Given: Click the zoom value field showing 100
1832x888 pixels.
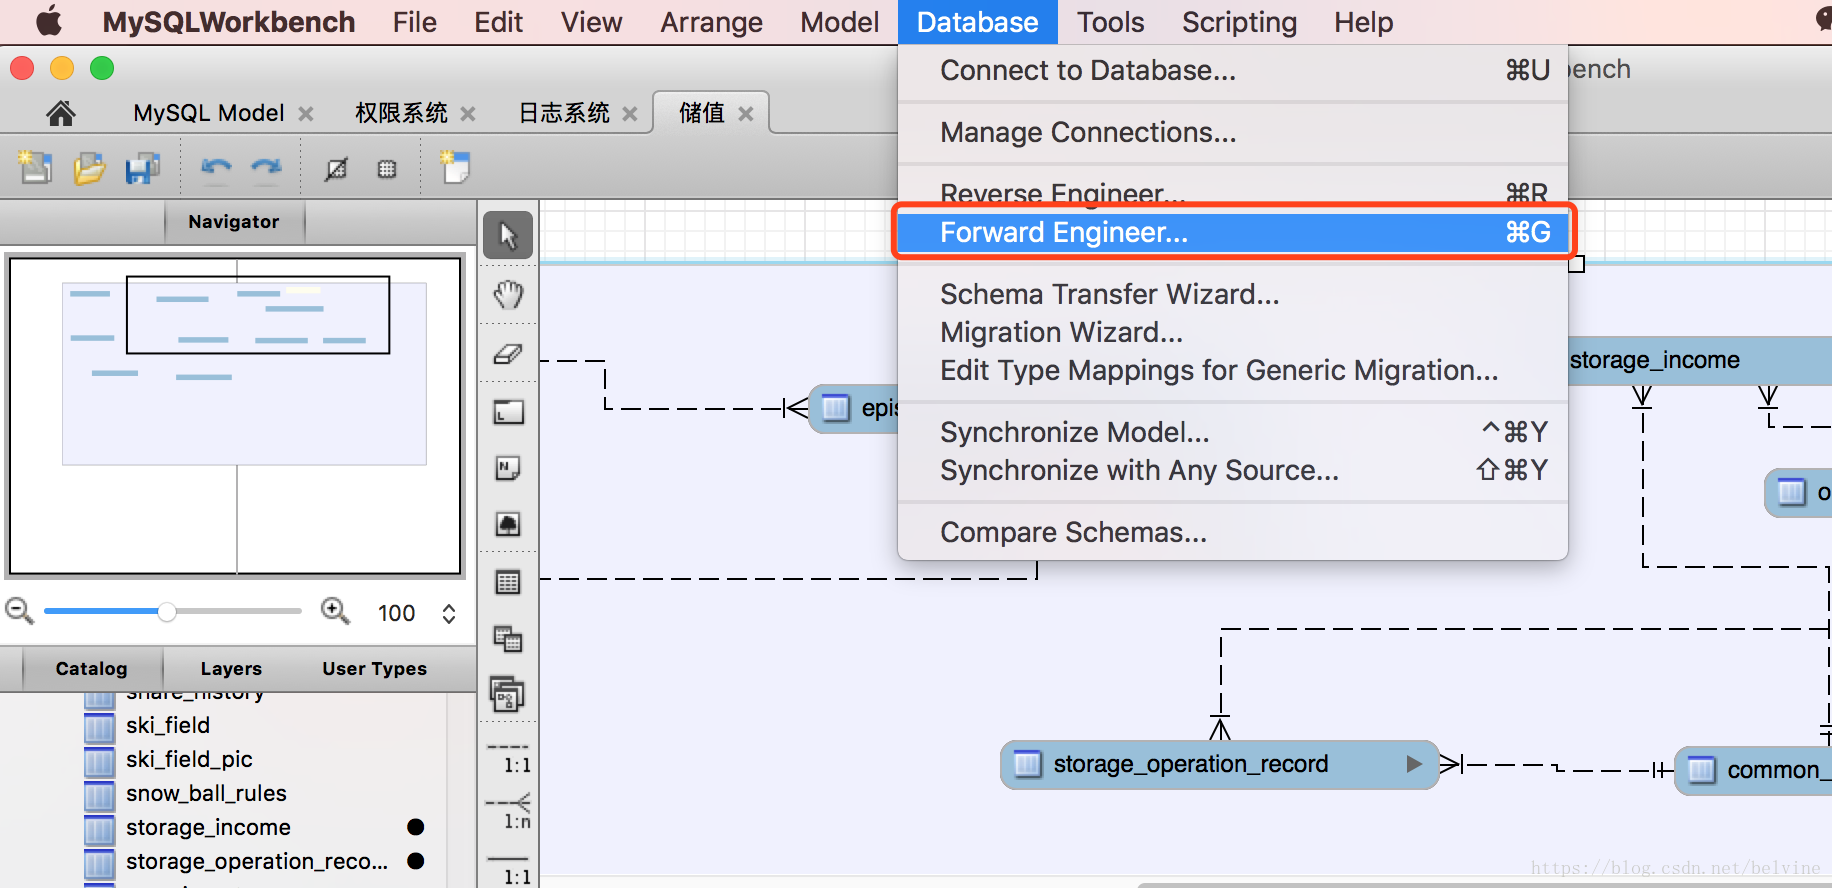Looking at the screenshot, I should 397,613.
